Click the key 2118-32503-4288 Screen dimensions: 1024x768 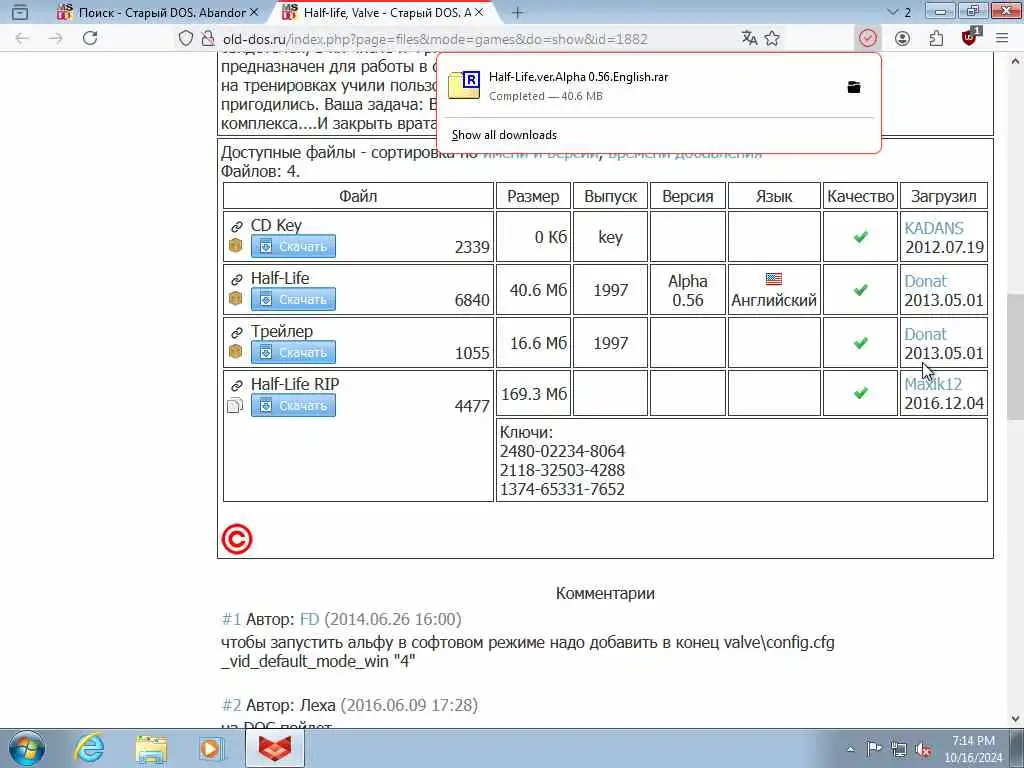pyautogui.click(x=562, y=470)
